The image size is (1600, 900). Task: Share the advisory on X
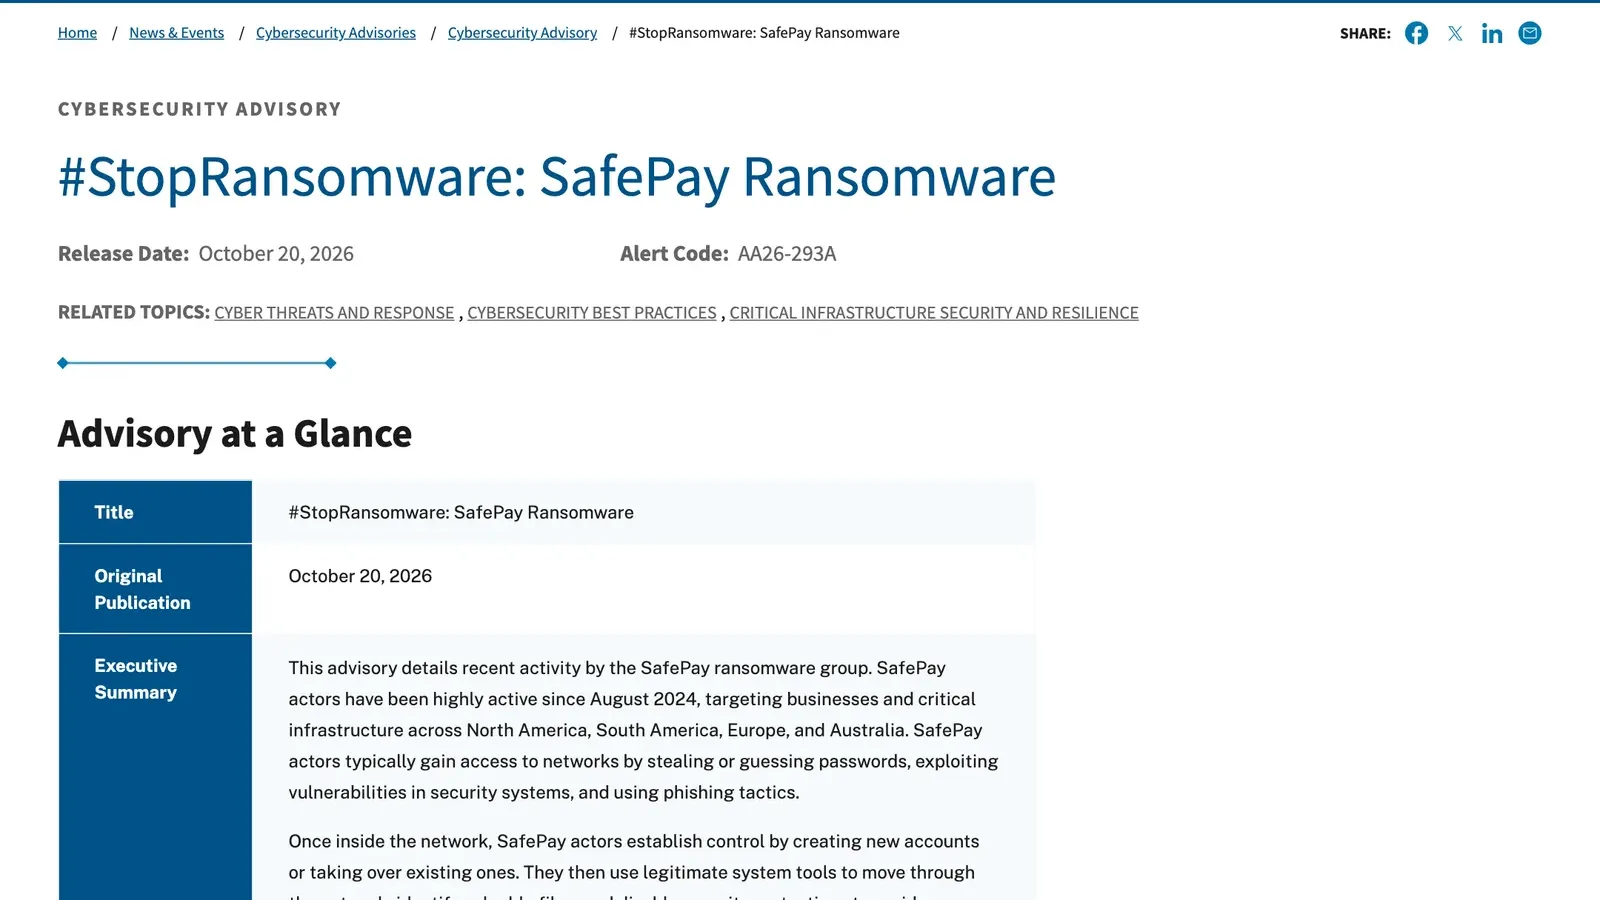click(1455, 33)
